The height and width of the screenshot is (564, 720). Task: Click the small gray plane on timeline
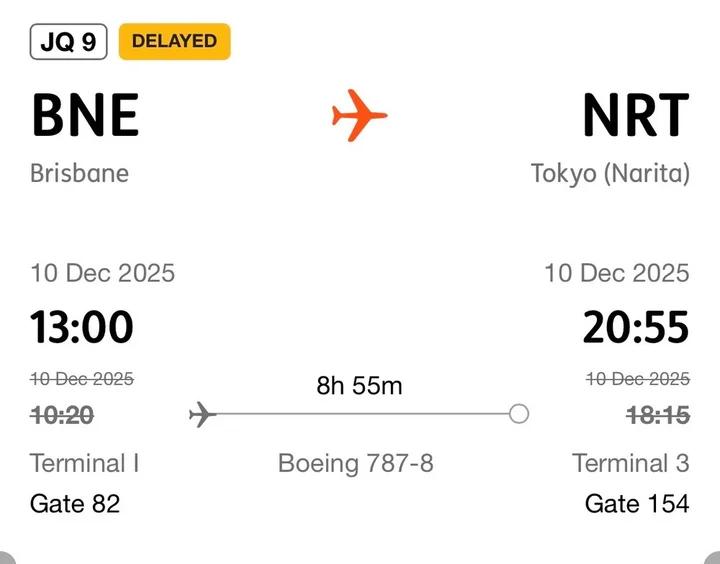[x=202, y=414]
